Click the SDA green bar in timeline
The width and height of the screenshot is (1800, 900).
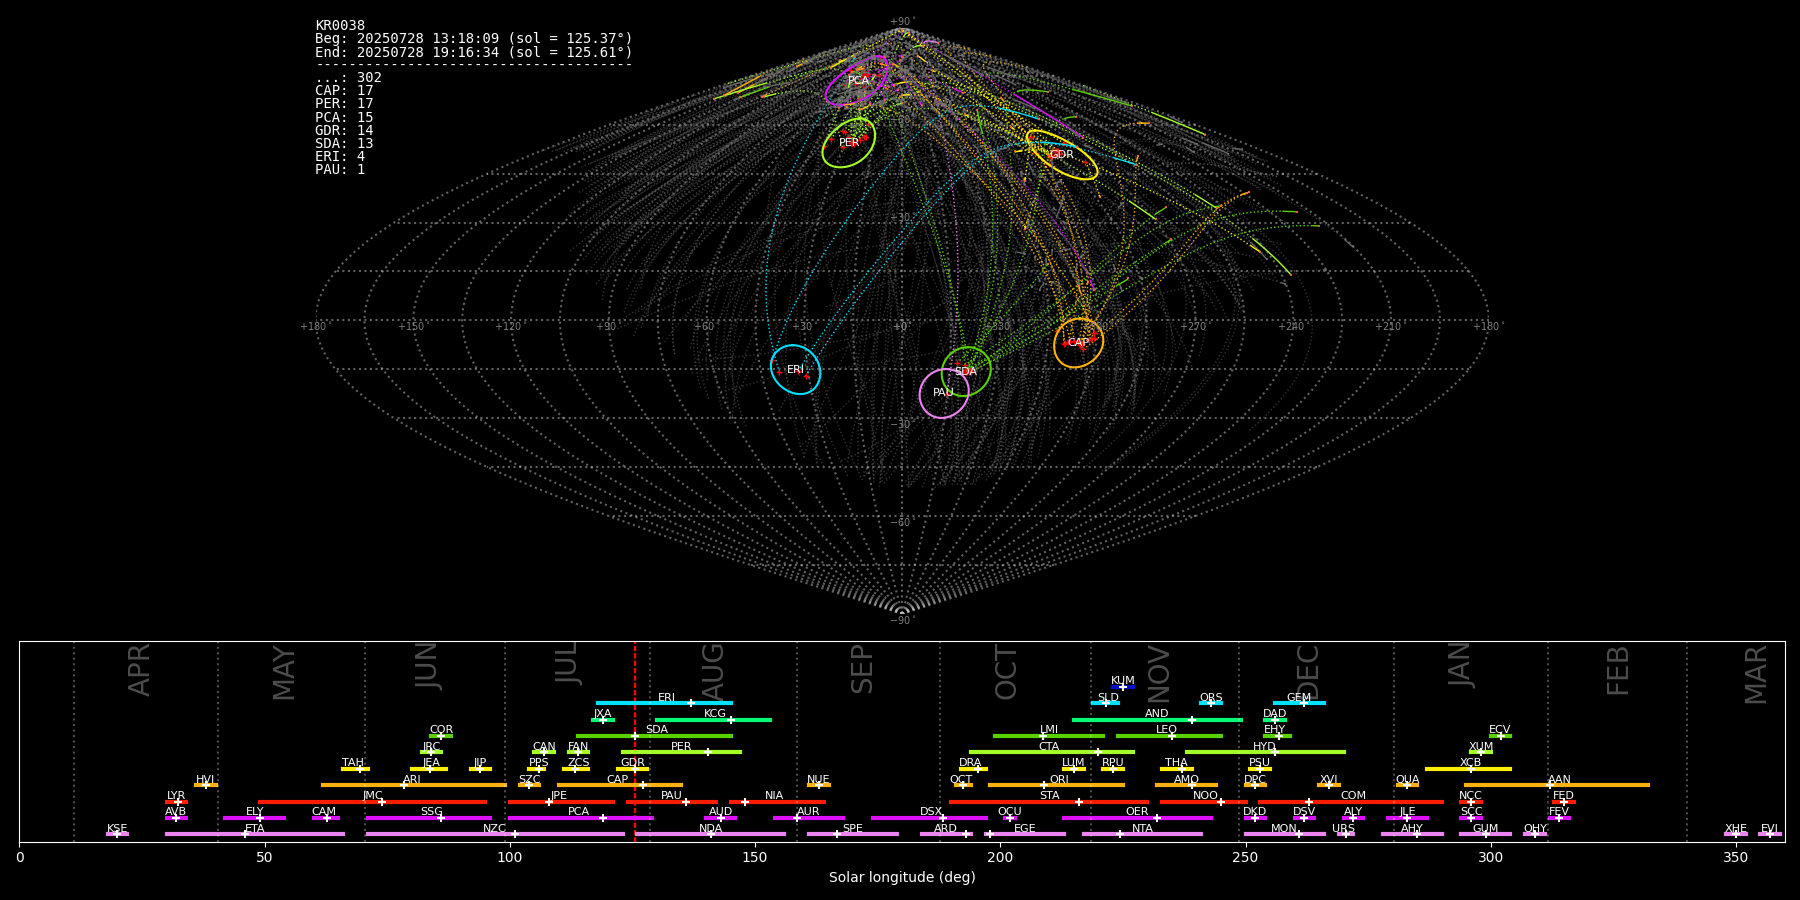pyautogui.click(x=654, y=736)
